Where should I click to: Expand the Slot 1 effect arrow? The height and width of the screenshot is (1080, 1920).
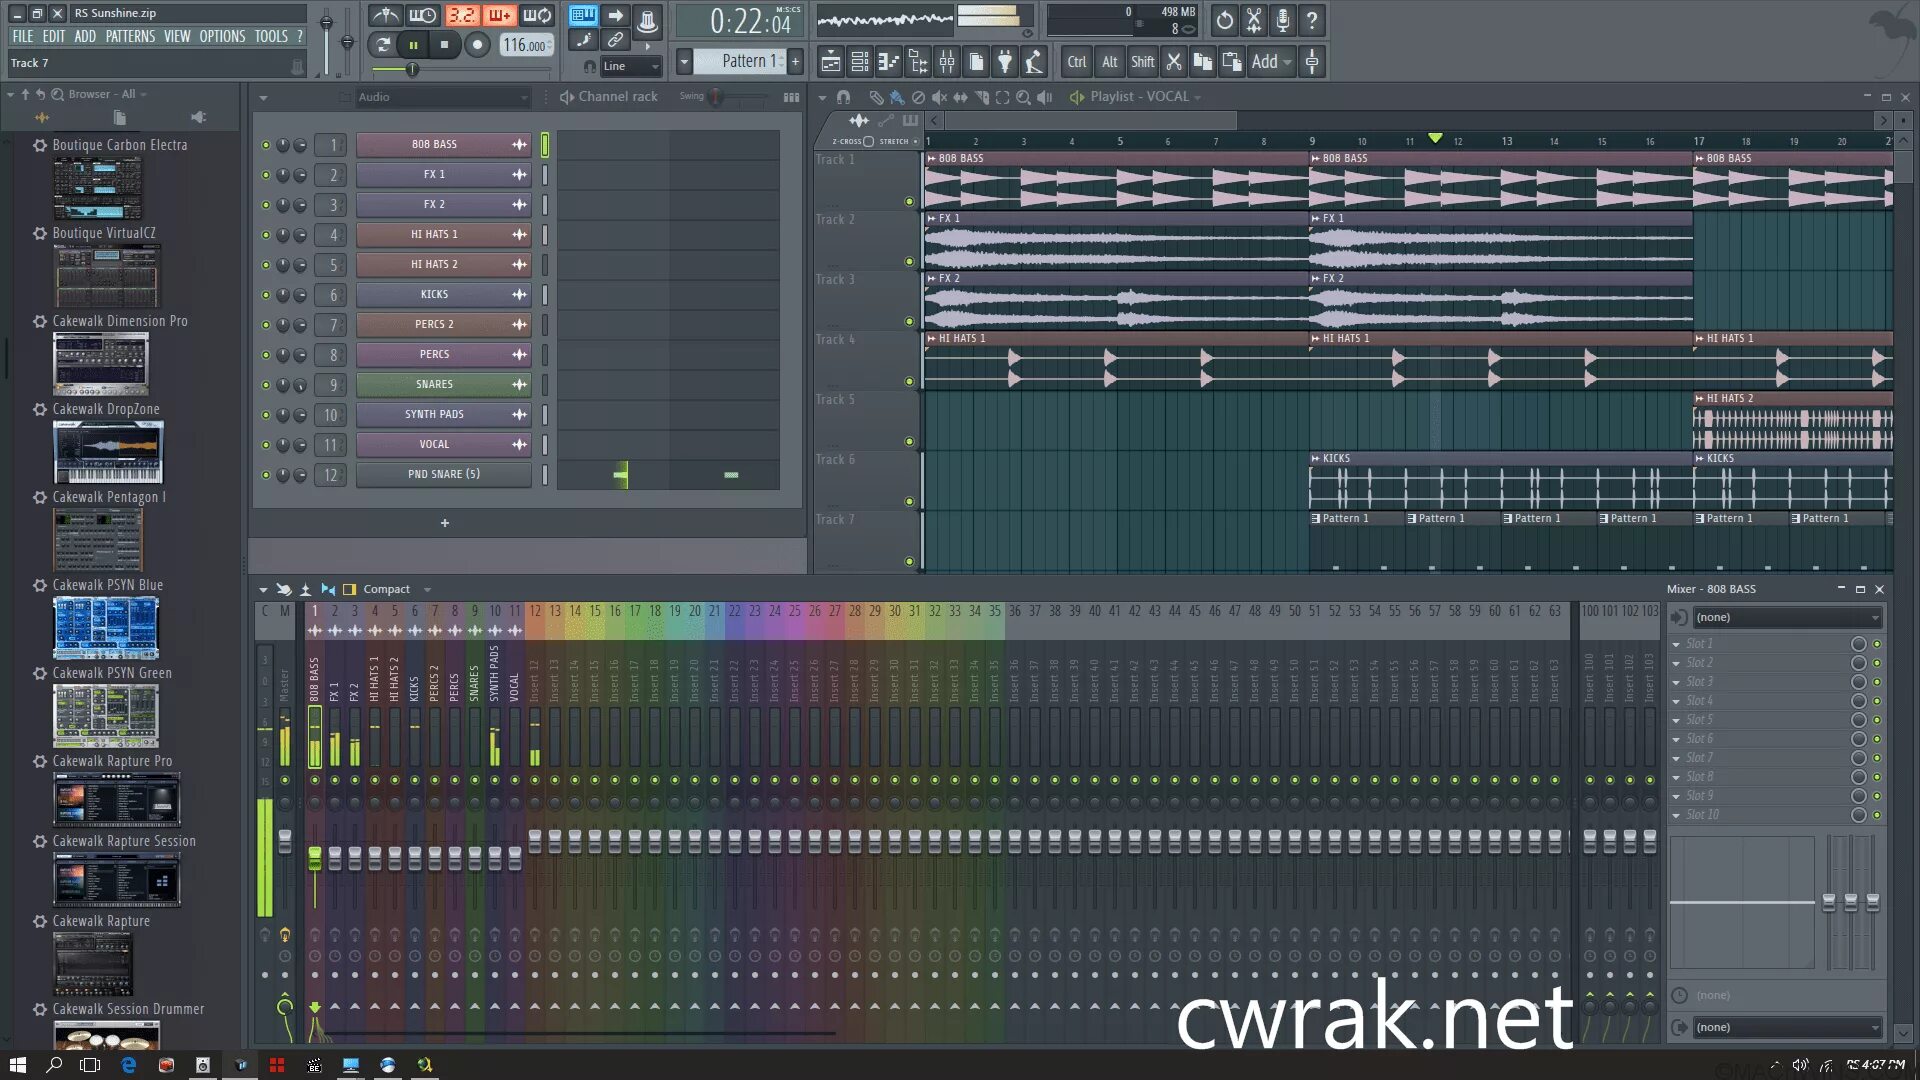(x=1677, y=644)
